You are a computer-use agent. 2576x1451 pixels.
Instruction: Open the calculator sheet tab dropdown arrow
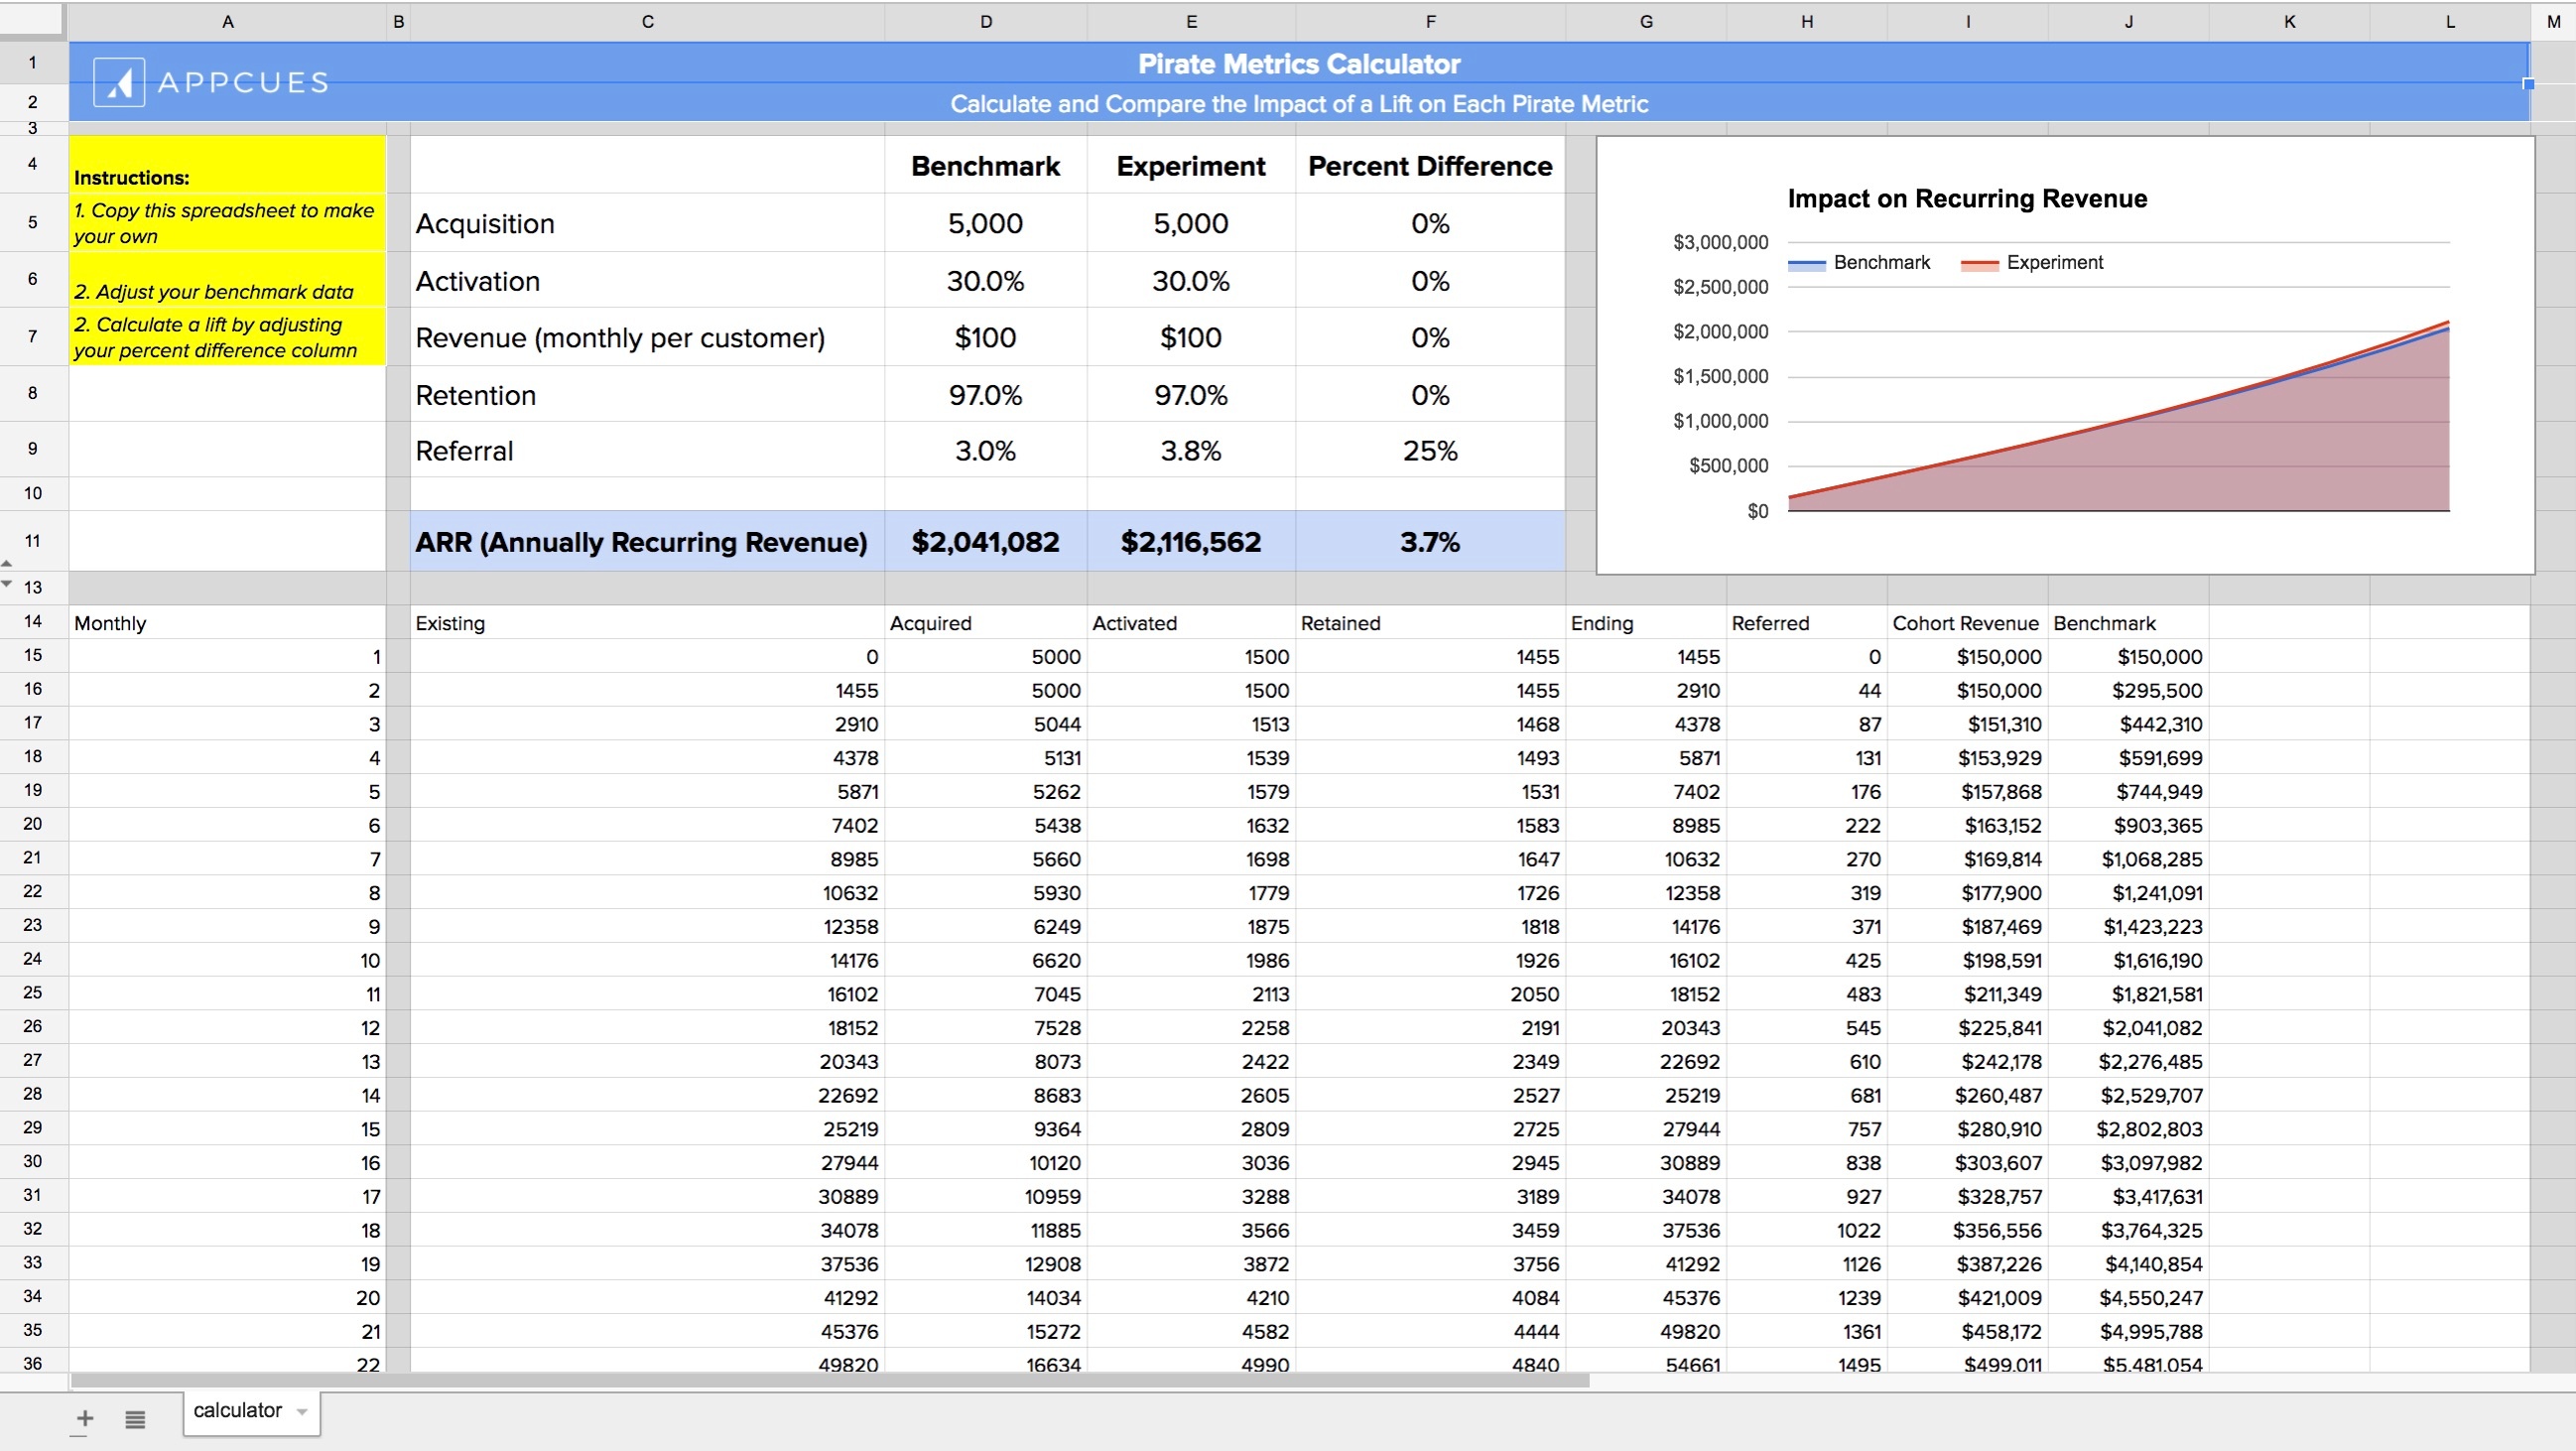click(302, 1411)
